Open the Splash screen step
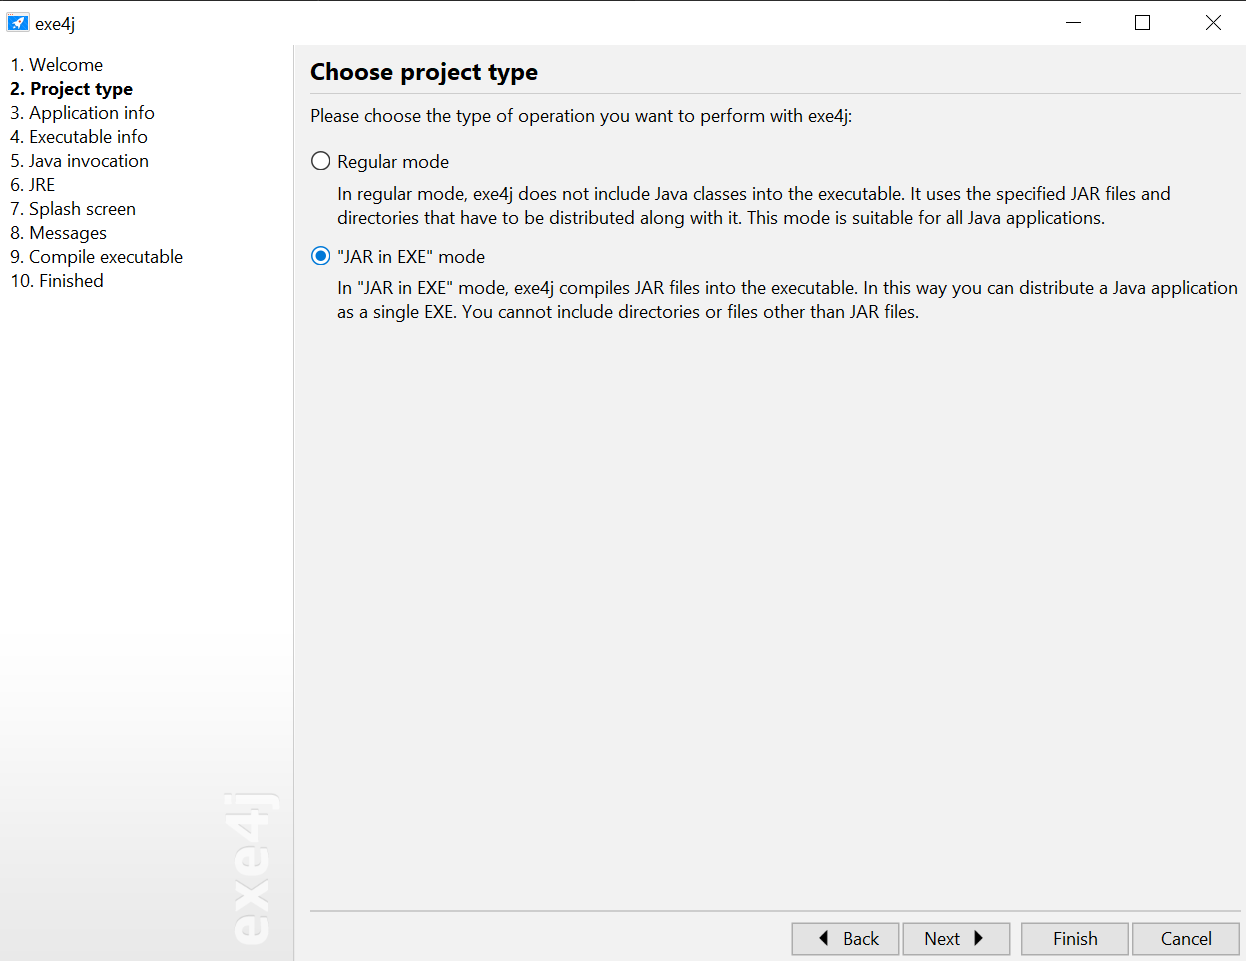 73,209
